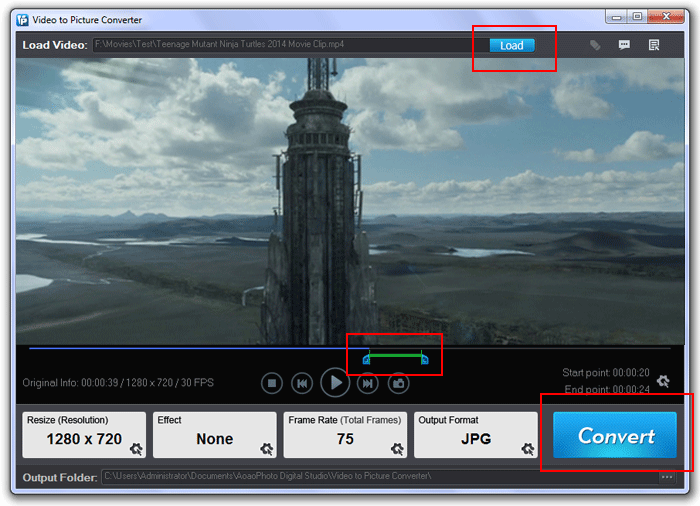
Task: Open the log list icon
Action: [654, 45]
